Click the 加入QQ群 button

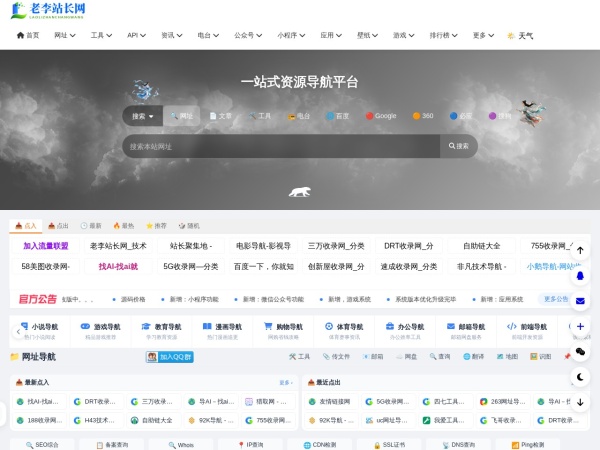[x=170, y=357]
